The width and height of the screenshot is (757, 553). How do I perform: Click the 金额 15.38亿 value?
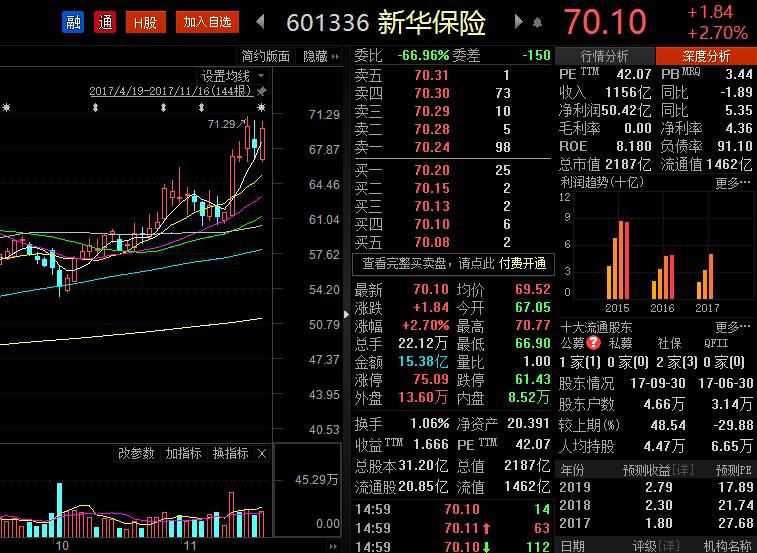(423, 362)
